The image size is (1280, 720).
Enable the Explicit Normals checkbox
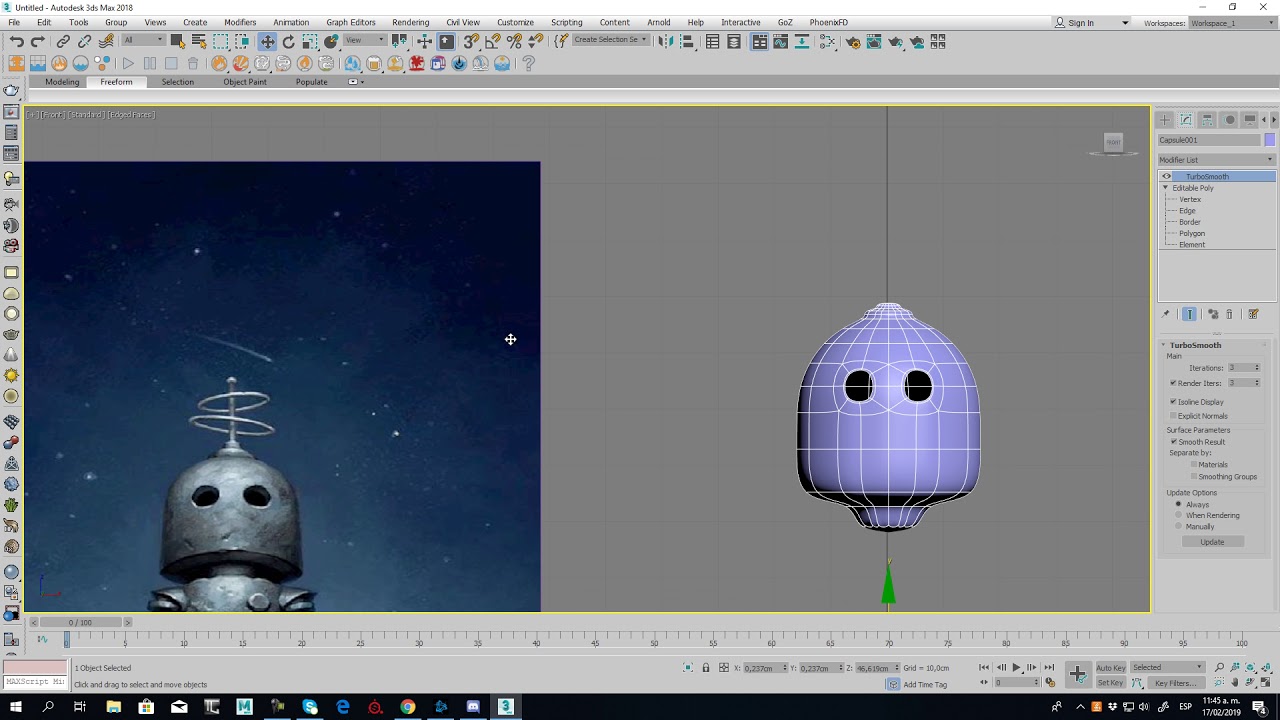pos(1173,416)
